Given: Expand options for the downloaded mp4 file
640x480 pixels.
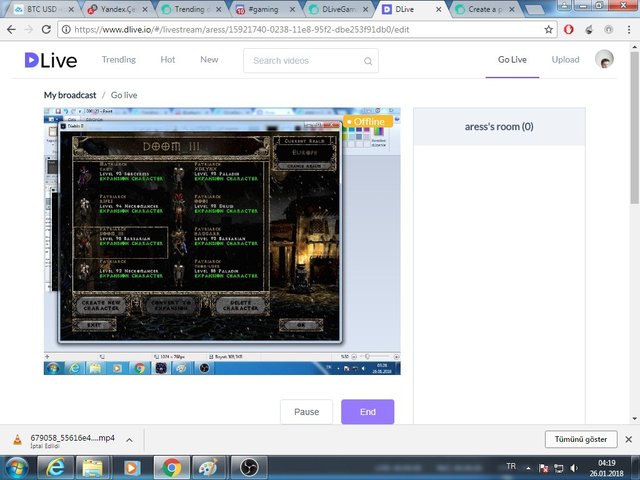Looking at the screenshot, I should coord(129,439).
